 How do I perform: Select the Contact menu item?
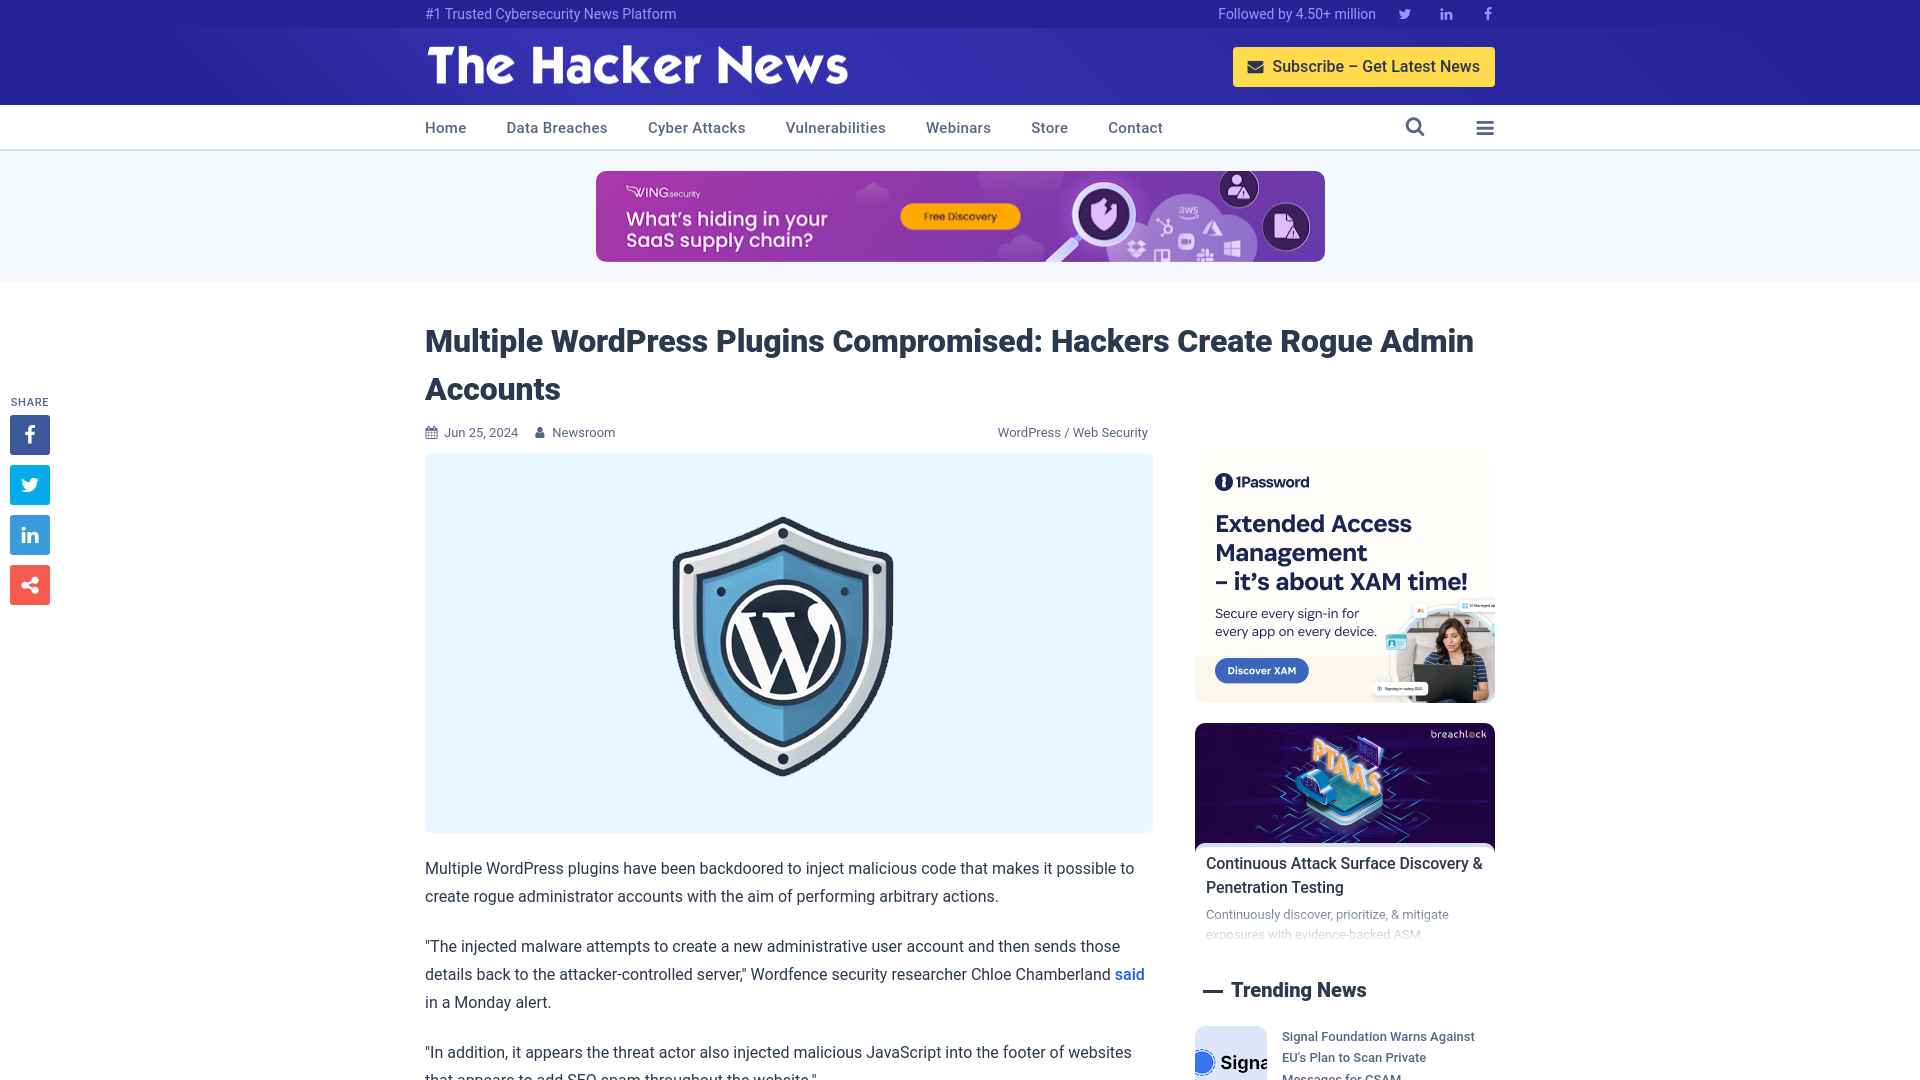pyautogui.click(x=1134, y=127)
